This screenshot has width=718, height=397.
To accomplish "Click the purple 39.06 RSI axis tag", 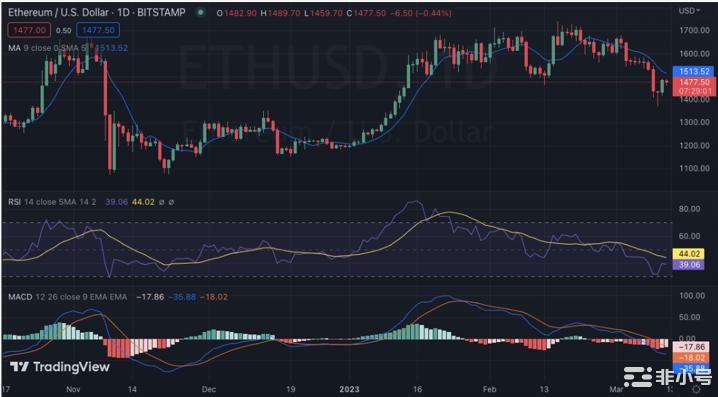I will (x=688, y=264).
